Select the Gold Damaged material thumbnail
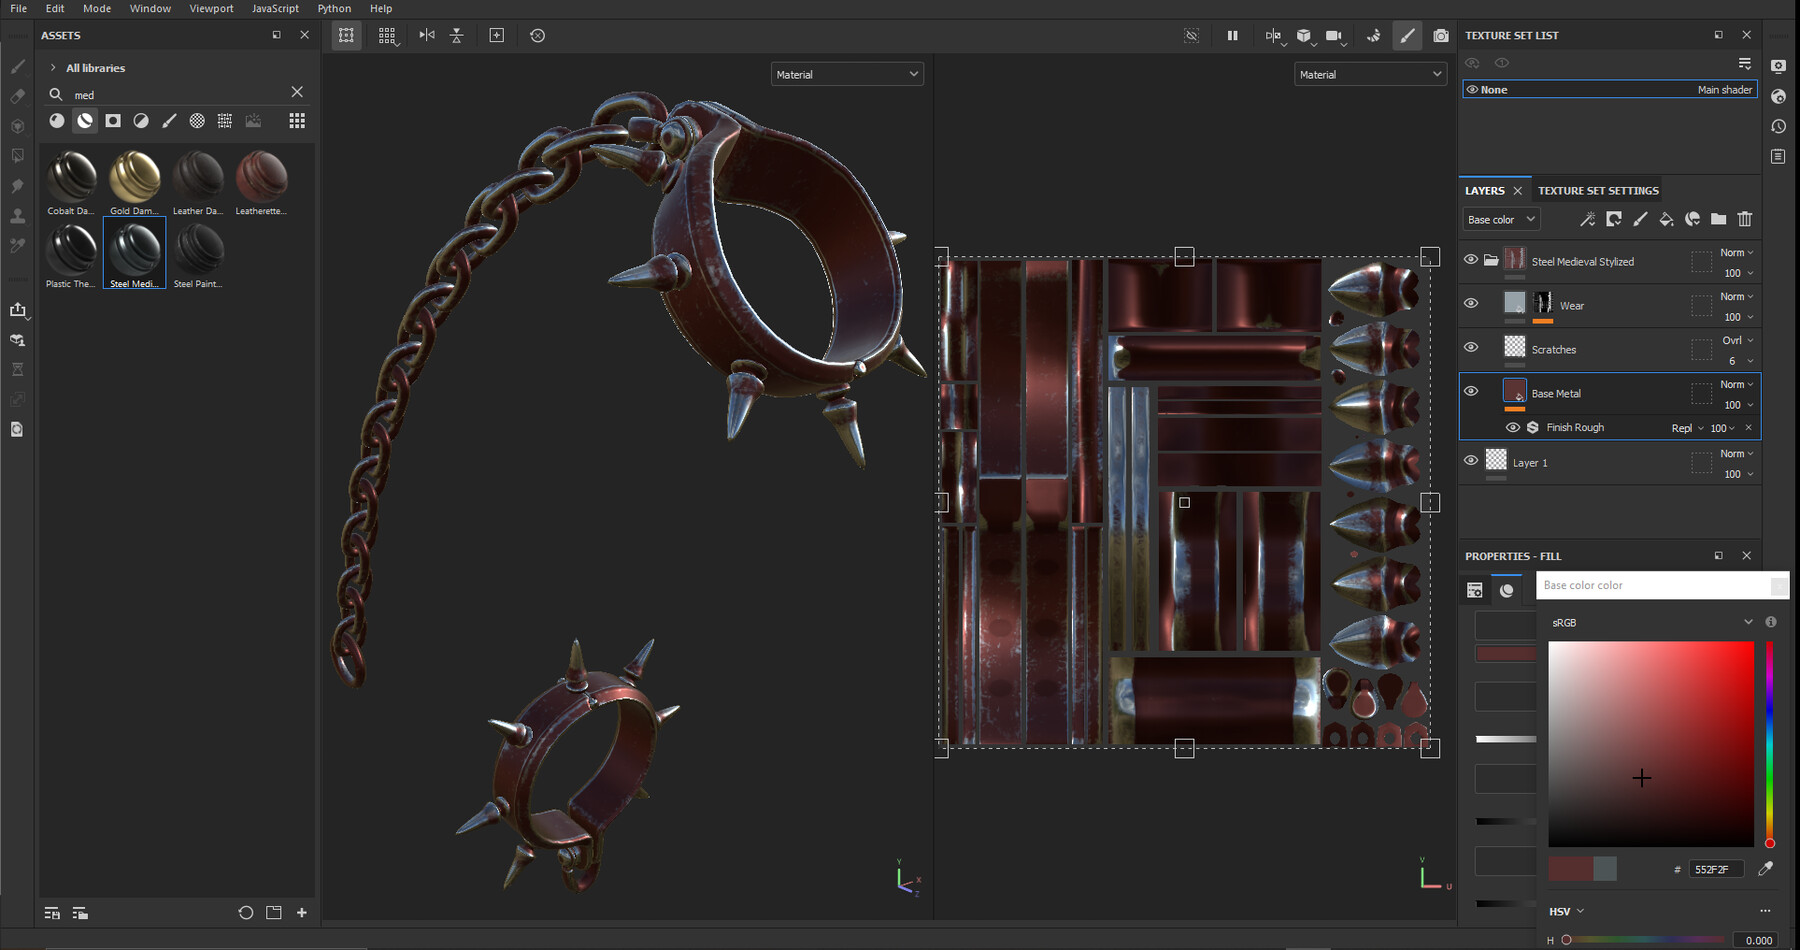 [134, 182]
